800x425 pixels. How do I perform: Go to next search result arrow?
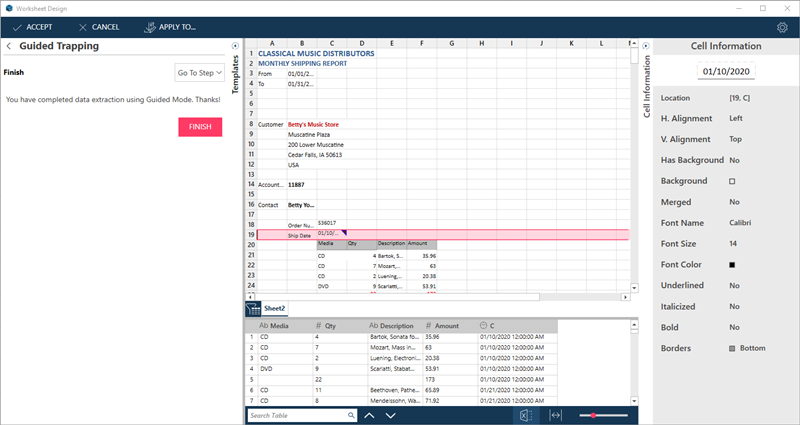pyautogui.click(x=391, y=415)
